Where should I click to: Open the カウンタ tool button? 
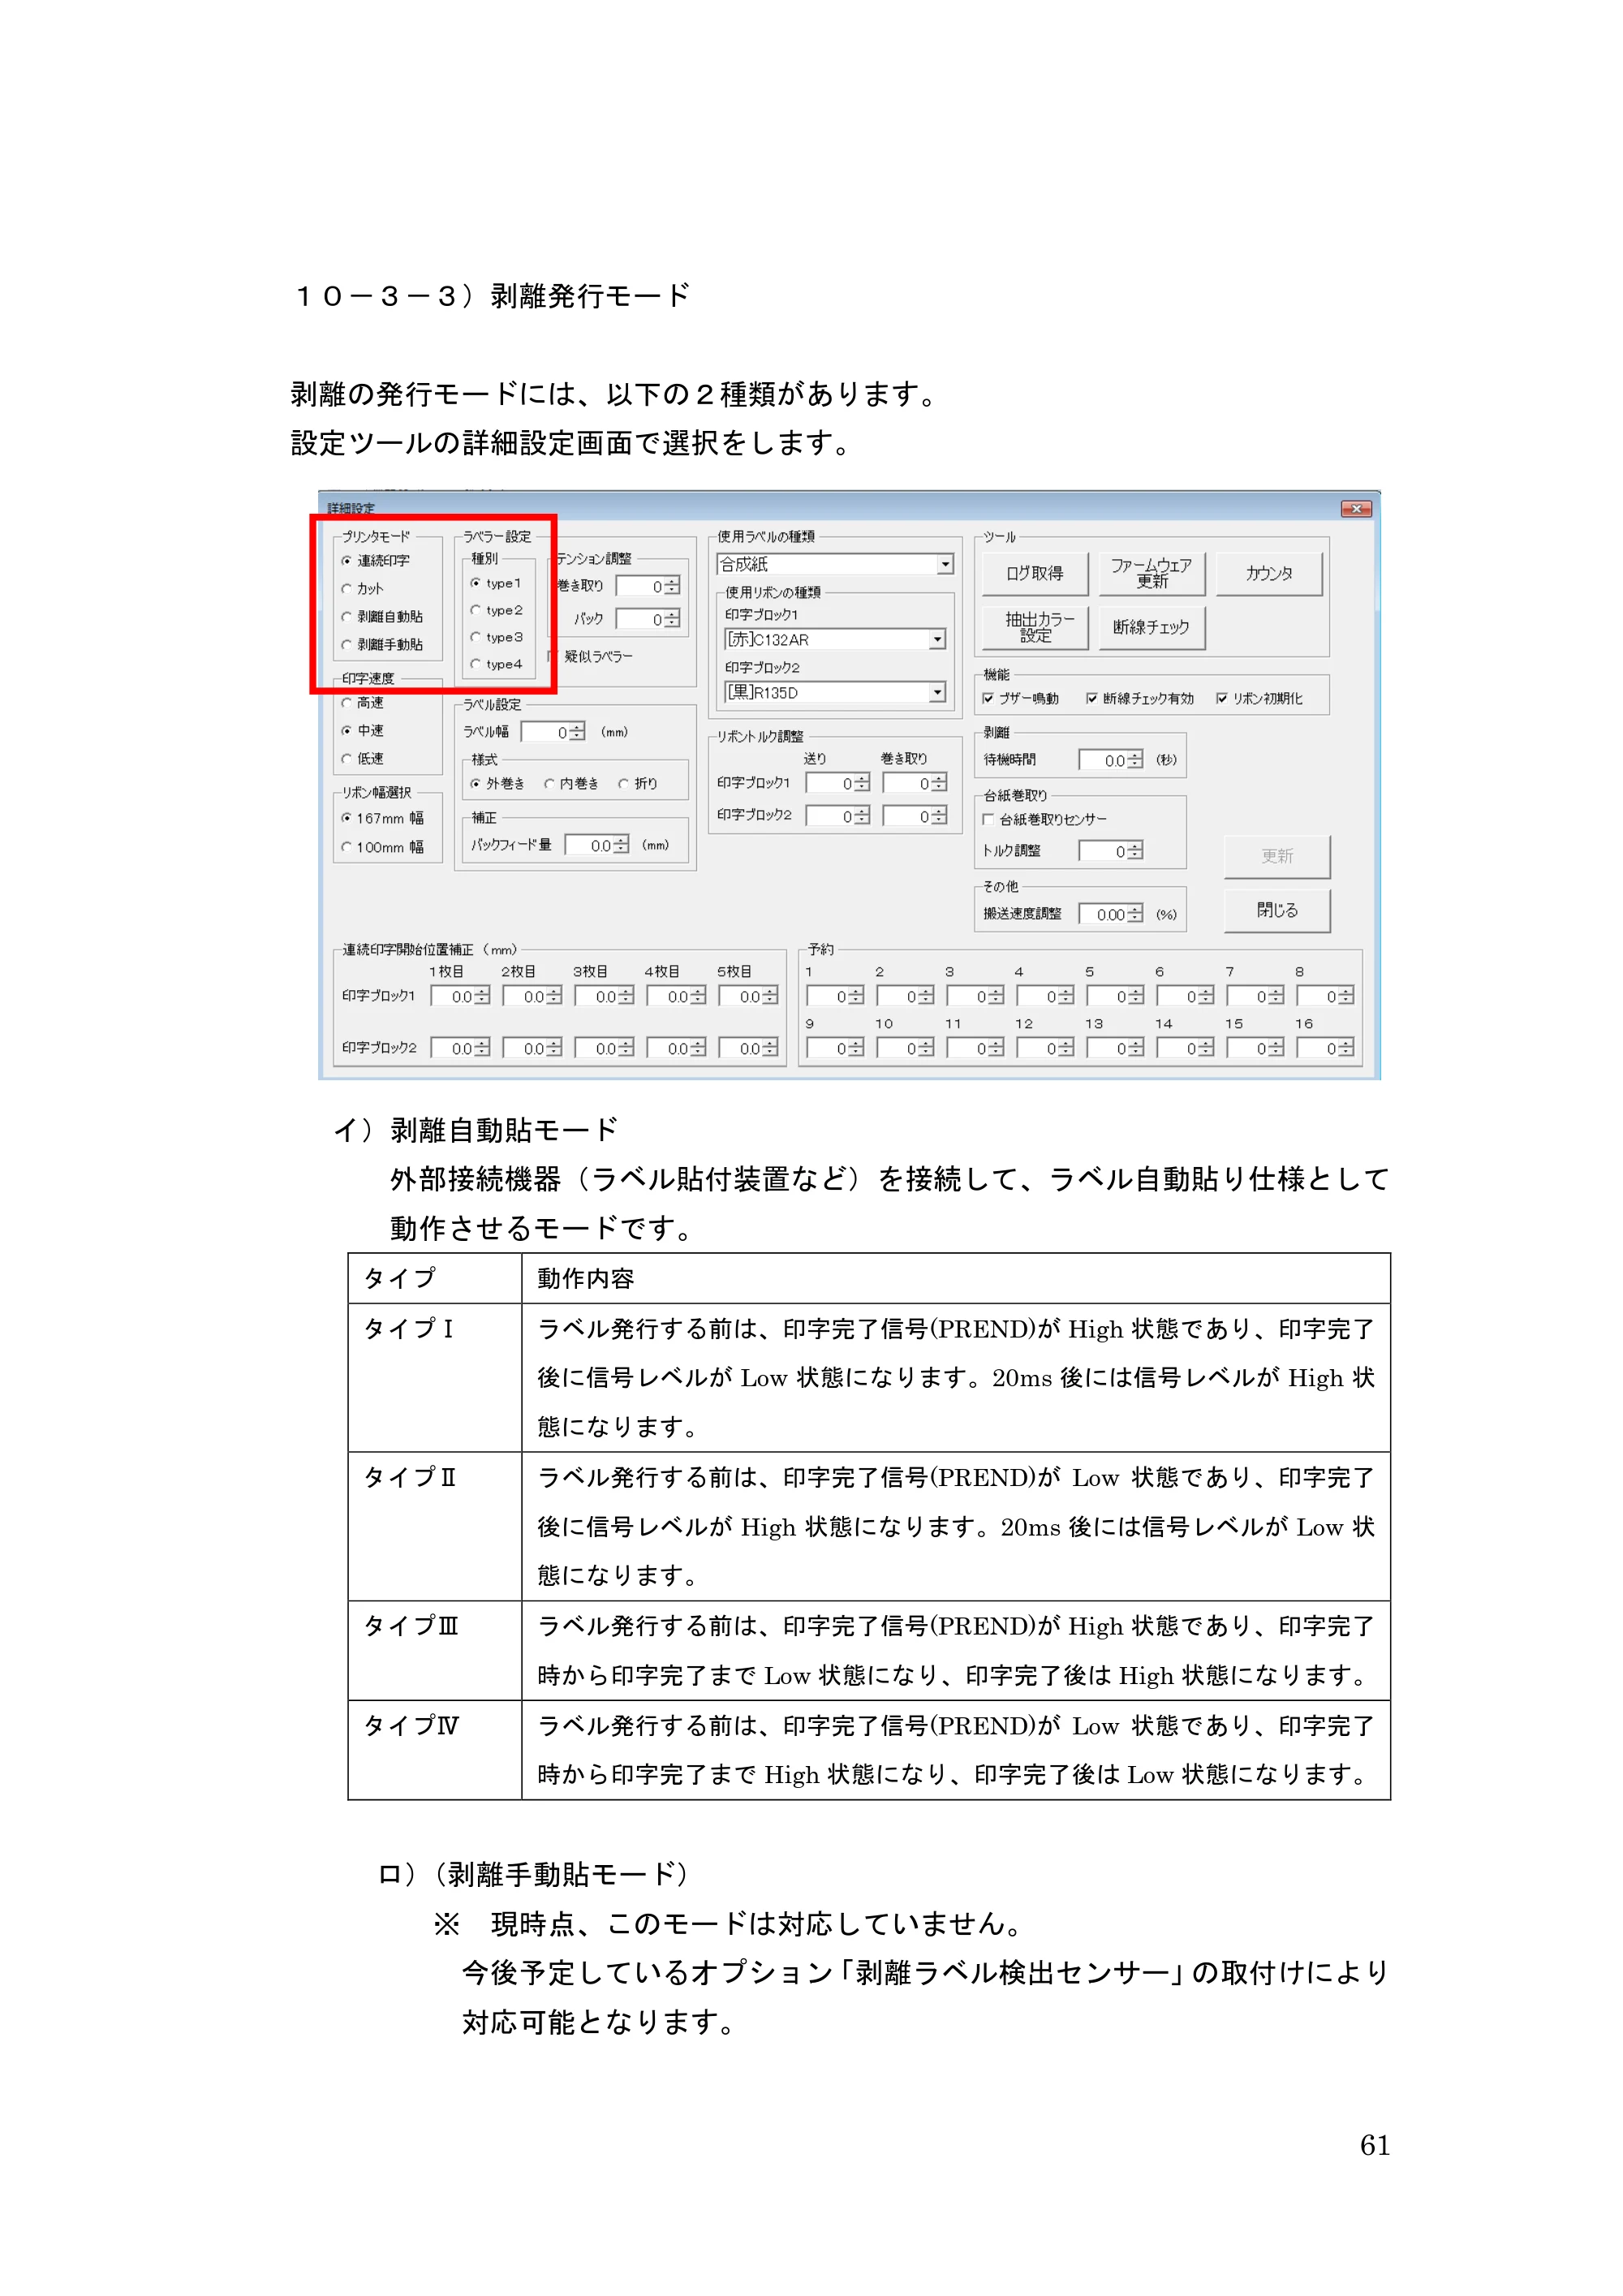coord(1270,574)
